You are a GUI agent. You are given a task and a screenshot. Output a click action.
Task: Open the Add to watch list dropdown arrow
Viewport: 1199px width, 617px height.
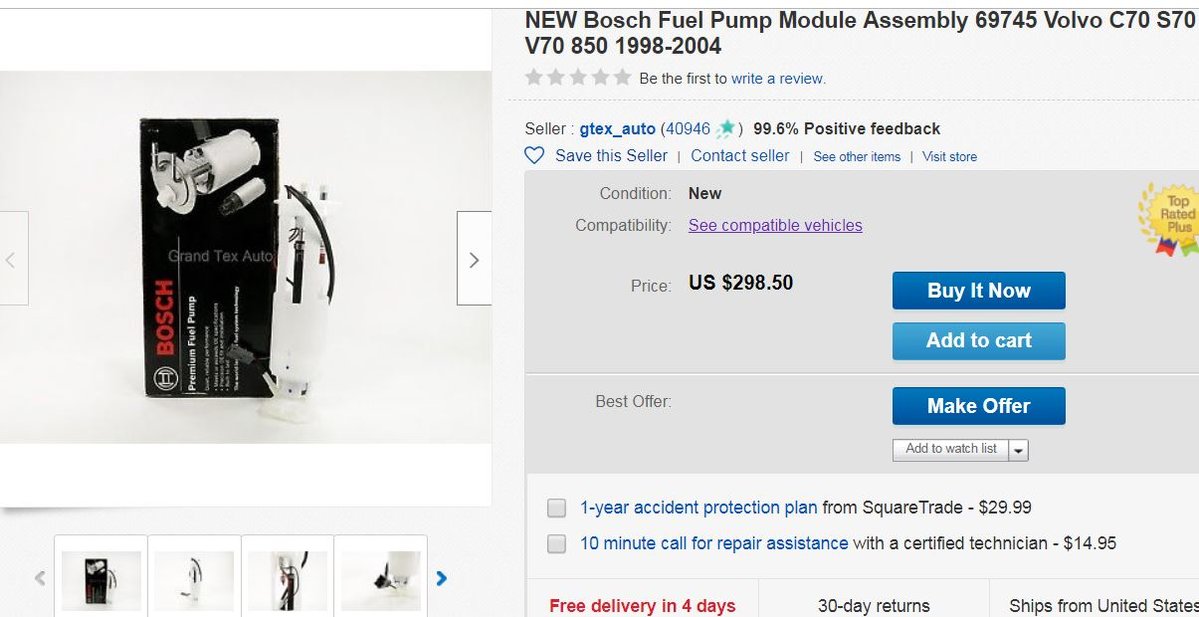[x=1019, y=449]
